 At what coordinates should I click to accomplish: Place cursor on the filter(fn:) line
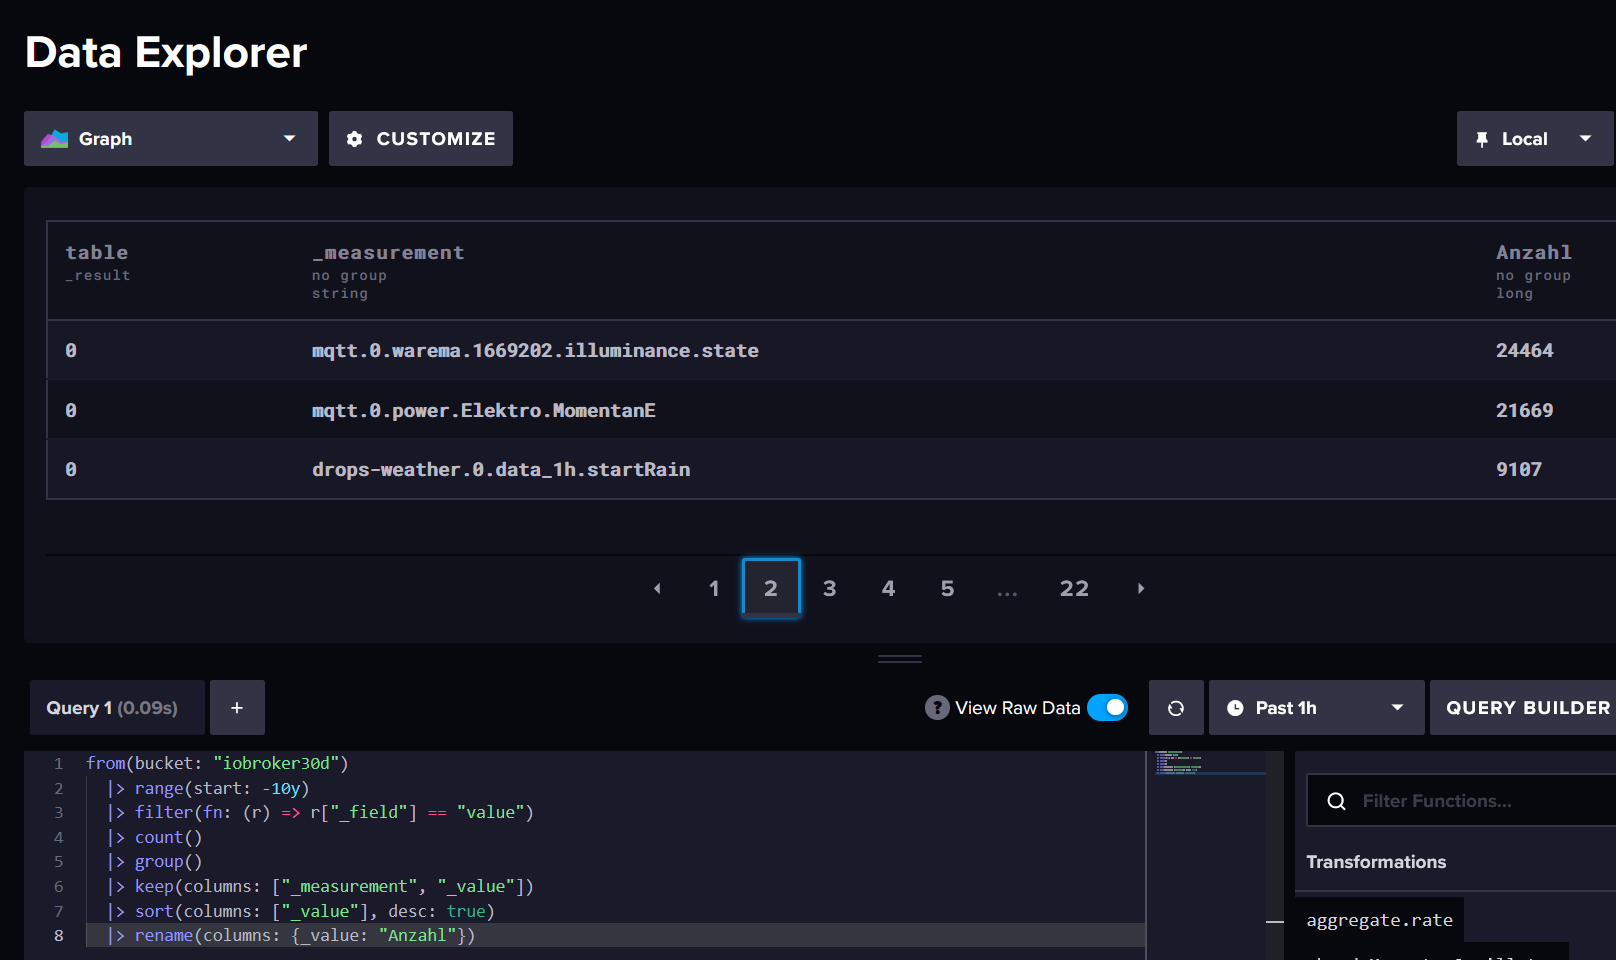pyautogui.click(x=320, y=812)
